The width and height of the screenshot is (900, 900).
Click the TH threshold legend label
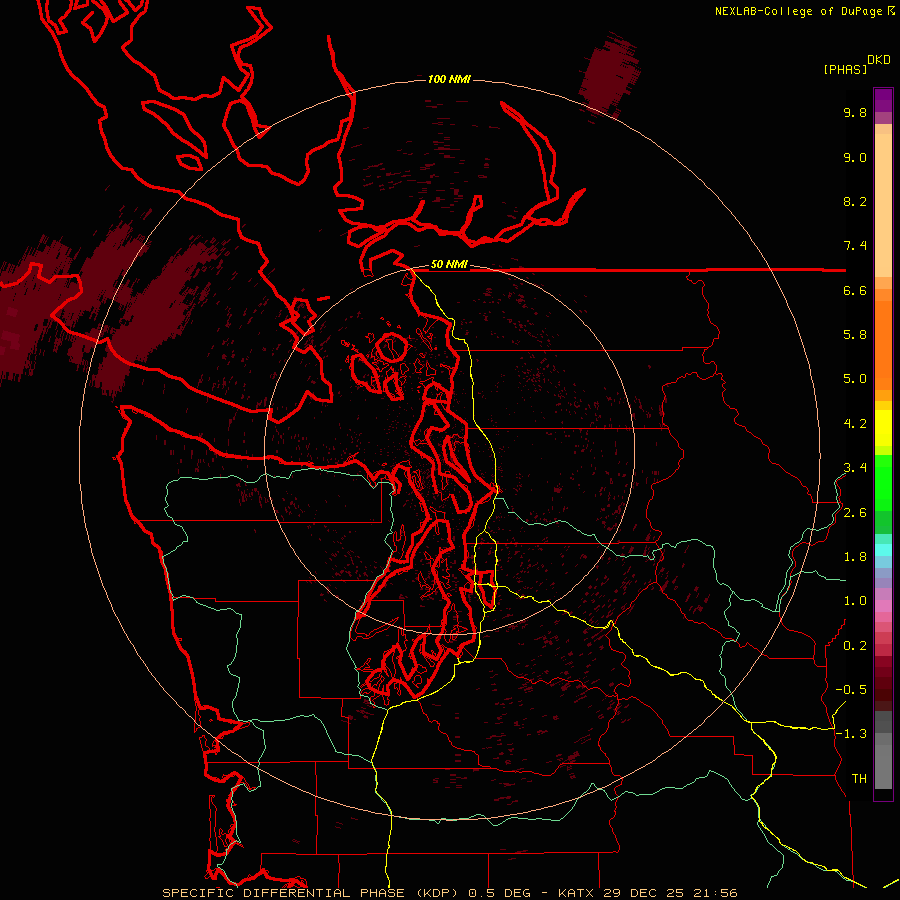pyautogui.click(x=859, y=779)
